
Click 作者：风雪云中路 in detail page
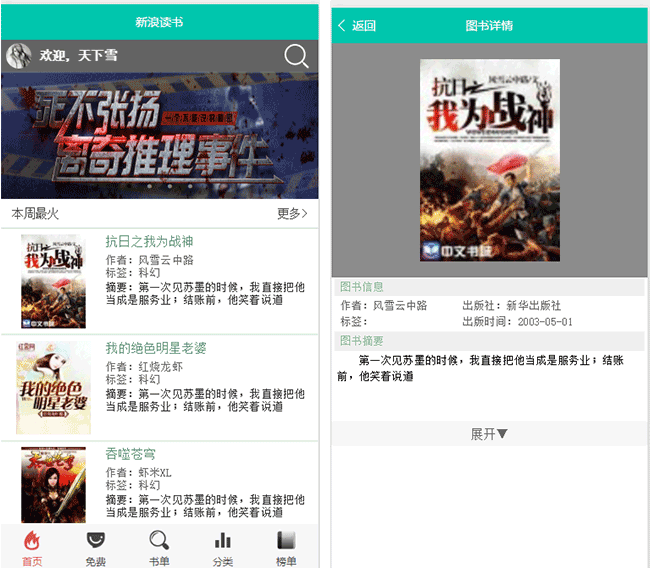point(384,306)
